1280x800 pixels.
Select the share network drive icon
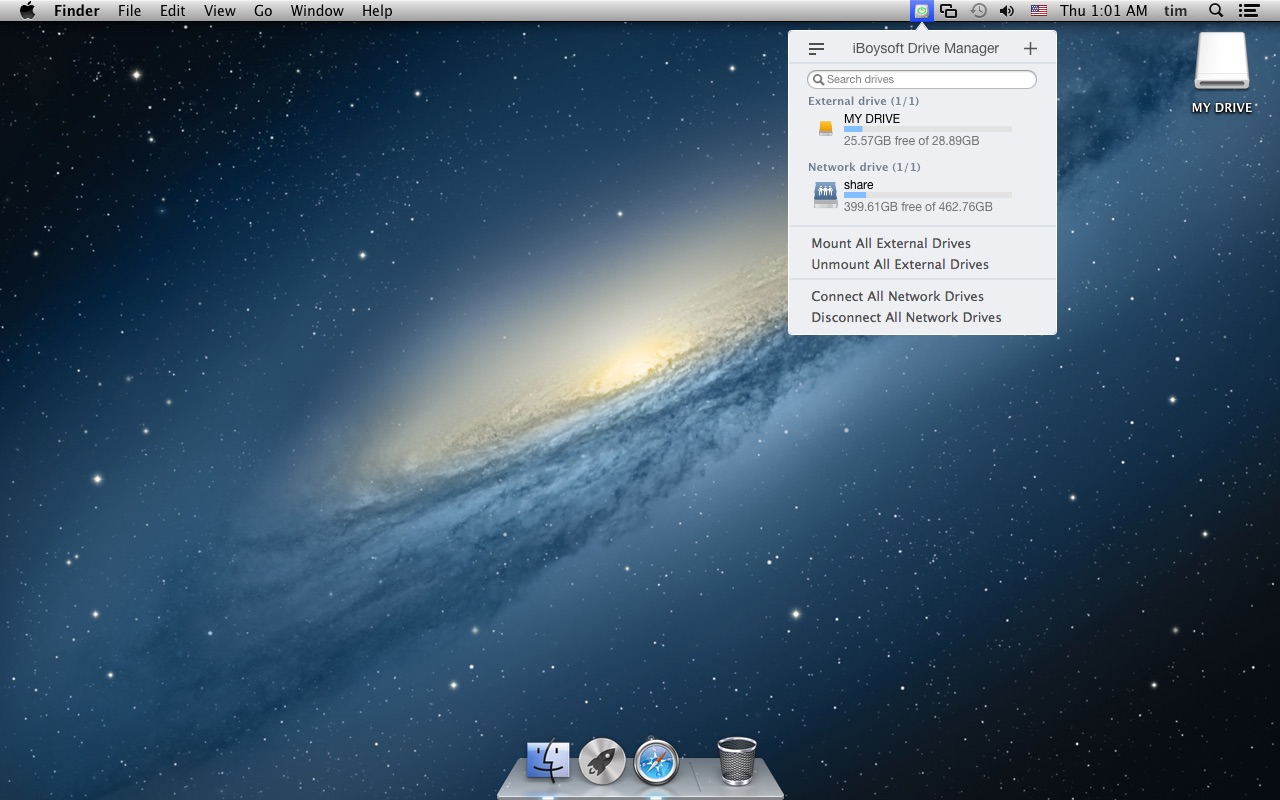825,195
